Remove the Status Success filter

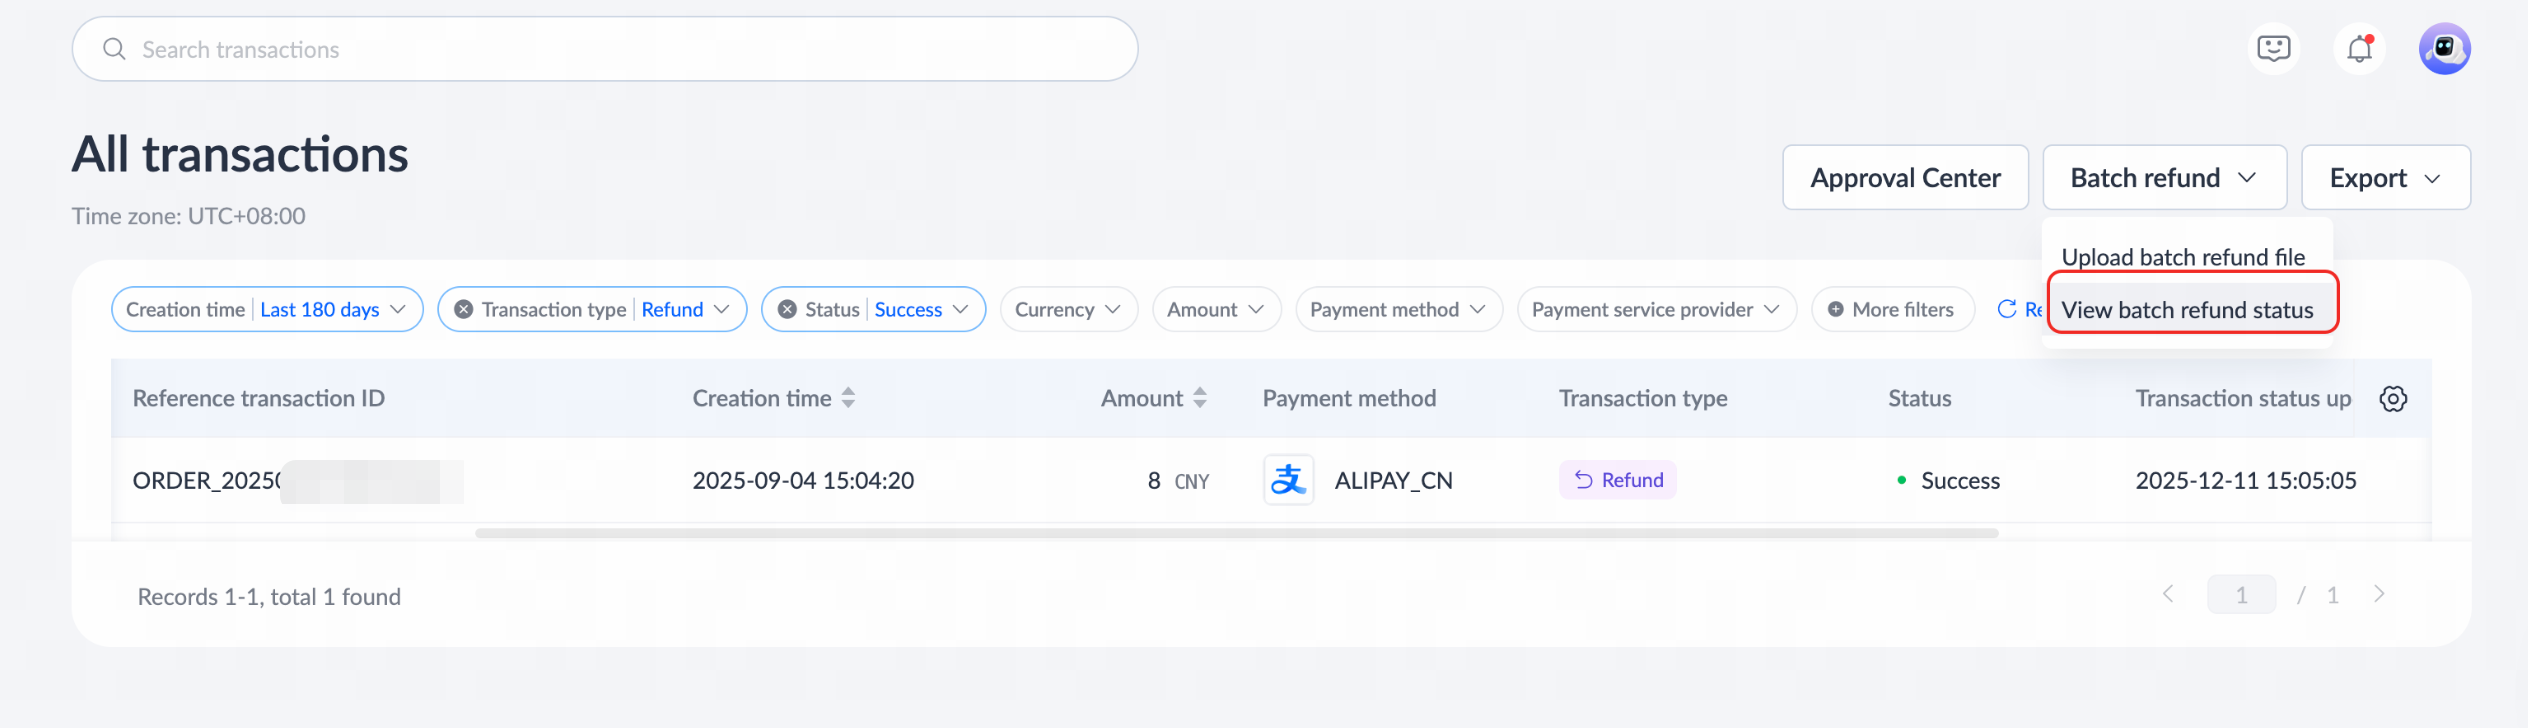pyautogui.click(x=788, y=310)
